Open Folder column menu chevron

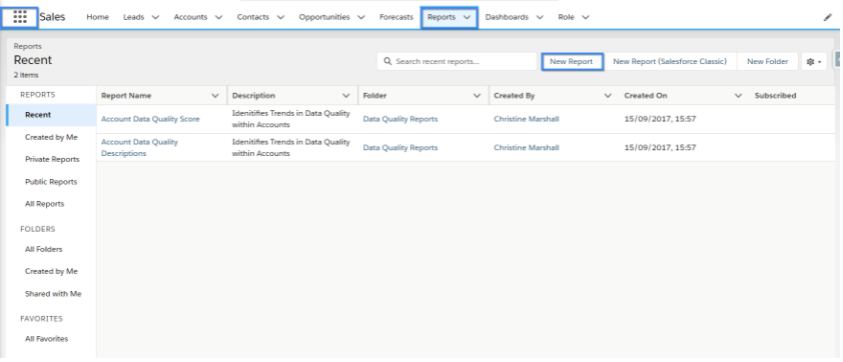point(477,96)
